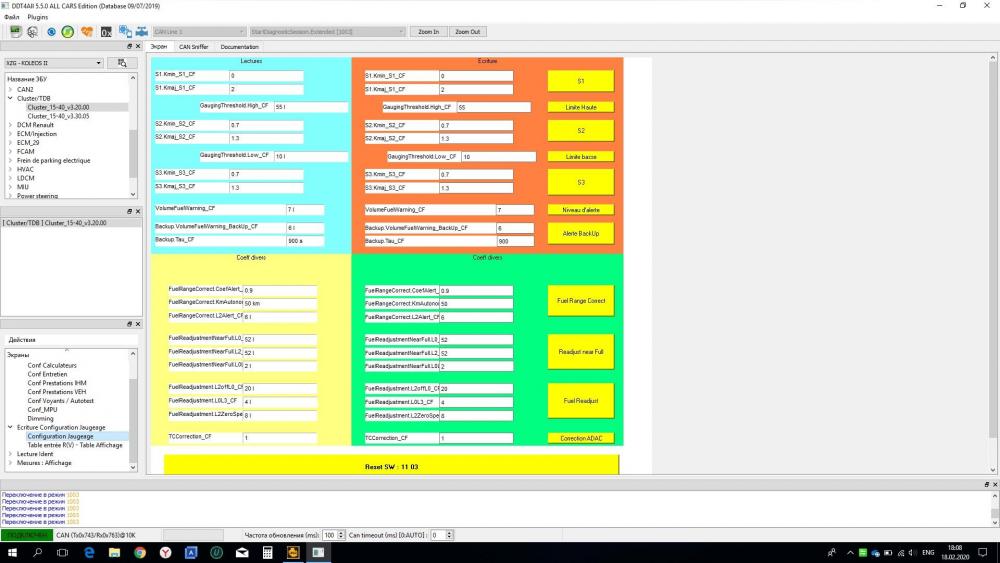Expand the ECM/Injection tree node
This screenshot has height=563, width=1000.
coord(10,134)
